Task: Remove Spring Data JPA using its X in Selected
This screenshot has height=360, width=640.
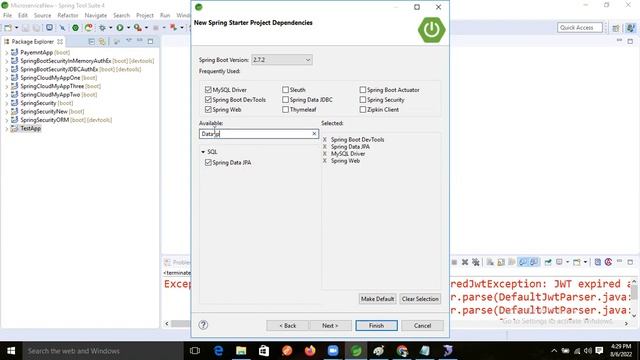Action: pyautogui.click(x=325, y=147)
